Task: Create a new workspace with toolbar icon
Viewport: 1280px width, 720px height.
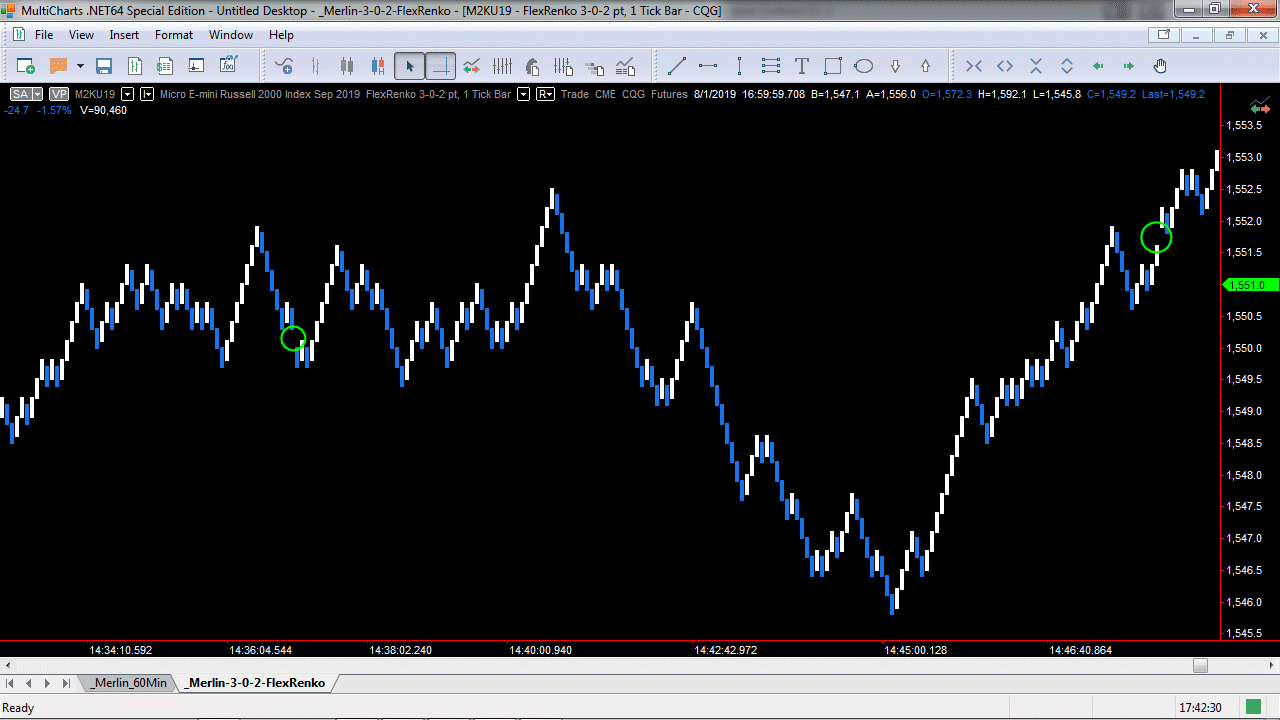Action: (25, 66)
